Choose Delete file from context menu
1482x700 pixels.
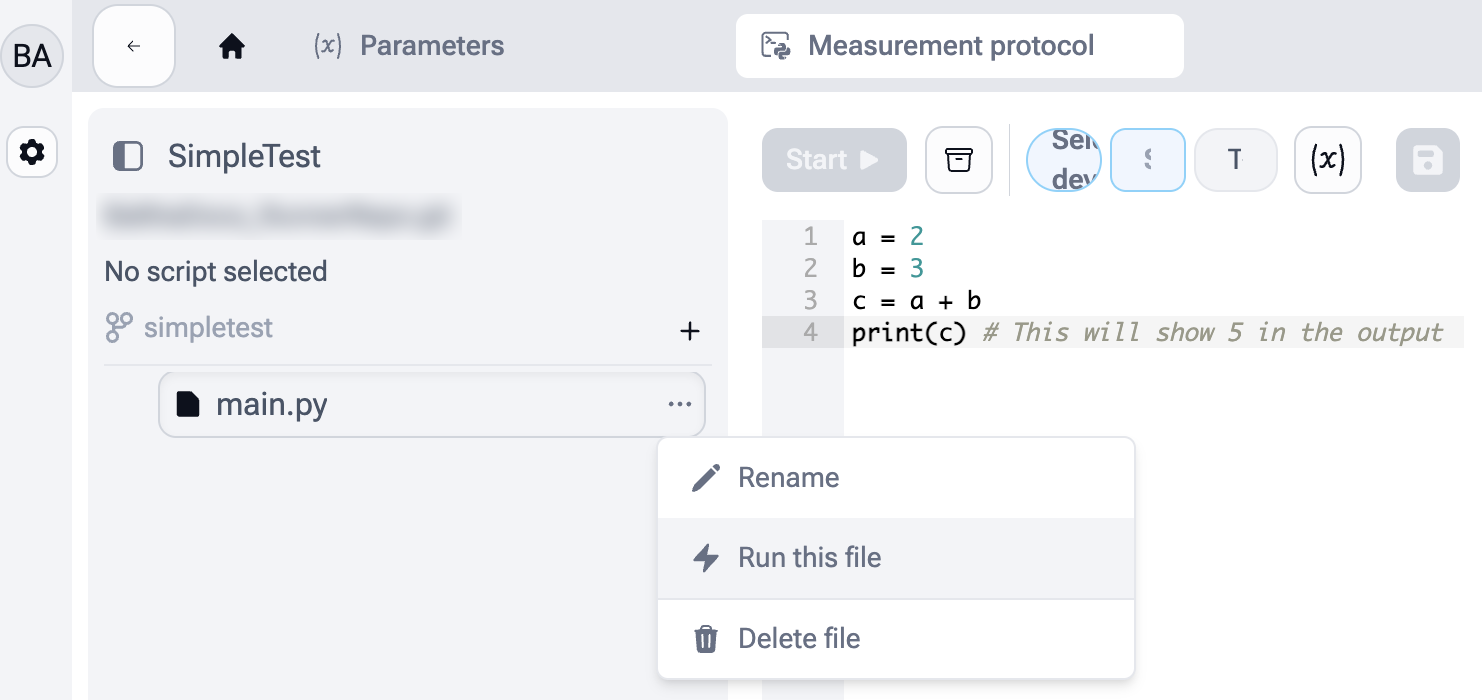tap(798, 639)
